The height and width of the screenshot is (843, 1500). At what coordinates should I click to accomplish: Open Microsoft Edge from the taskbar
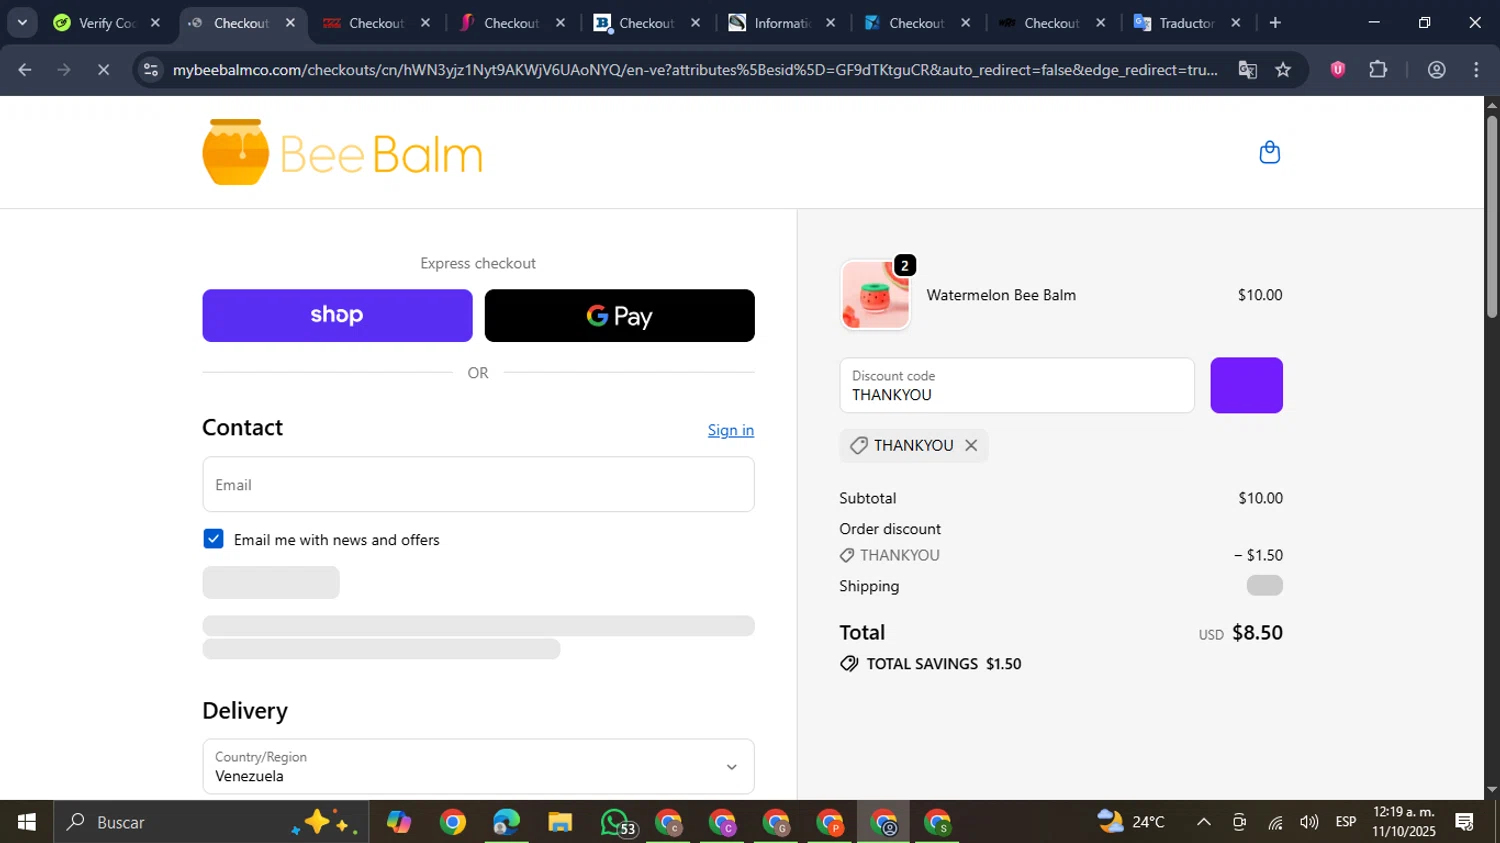pos(506,822)
